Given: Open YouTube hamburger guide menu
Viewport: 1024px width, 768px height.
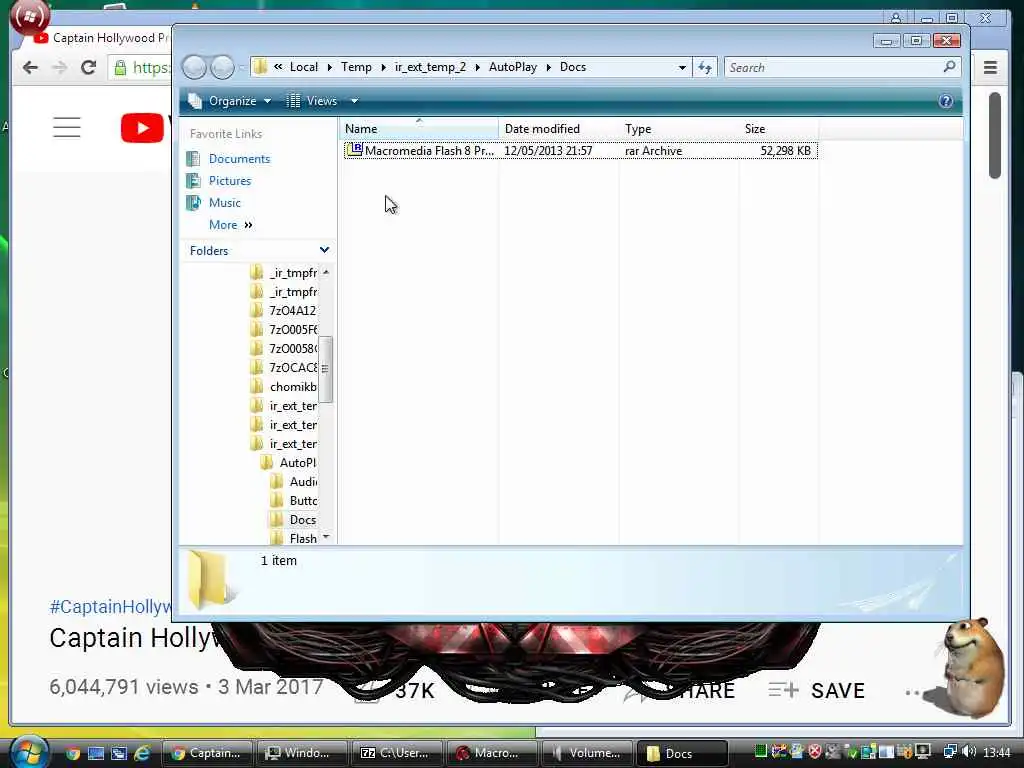Looking at the screenshot, I should click(67, 127).
